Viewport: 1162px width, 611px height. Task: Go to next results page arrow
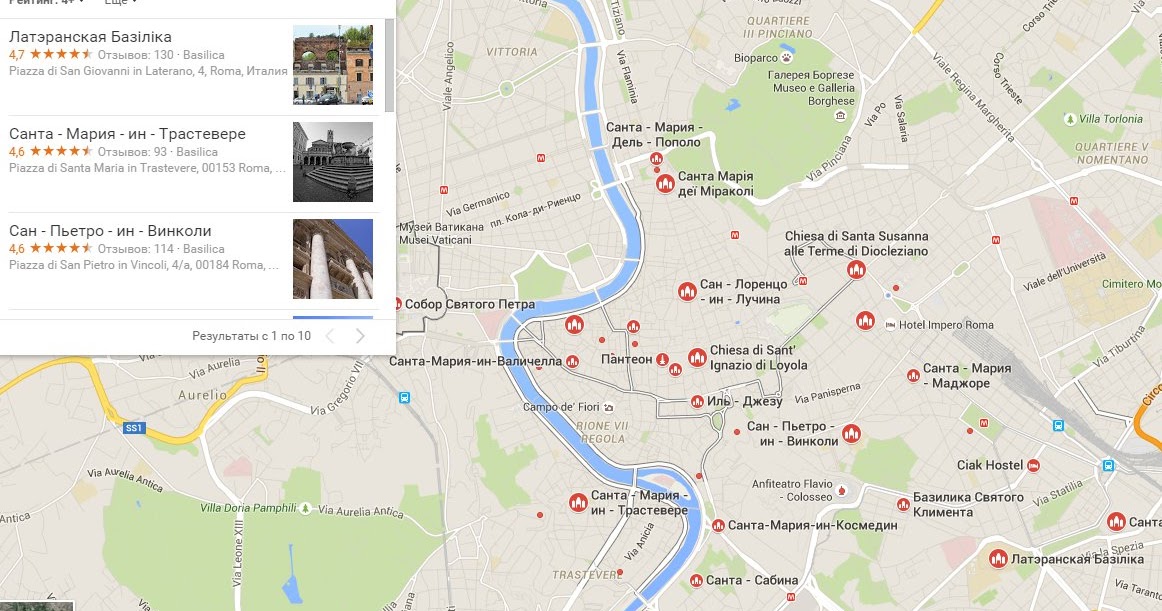[360, 336]
